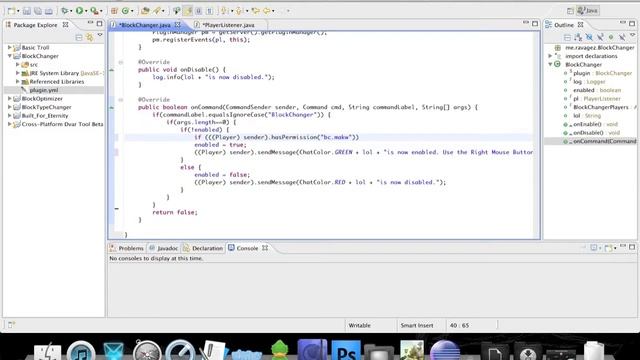Open Safari compass icon in Dock
The width and height of the screenshot is (640, 360).
147,351
